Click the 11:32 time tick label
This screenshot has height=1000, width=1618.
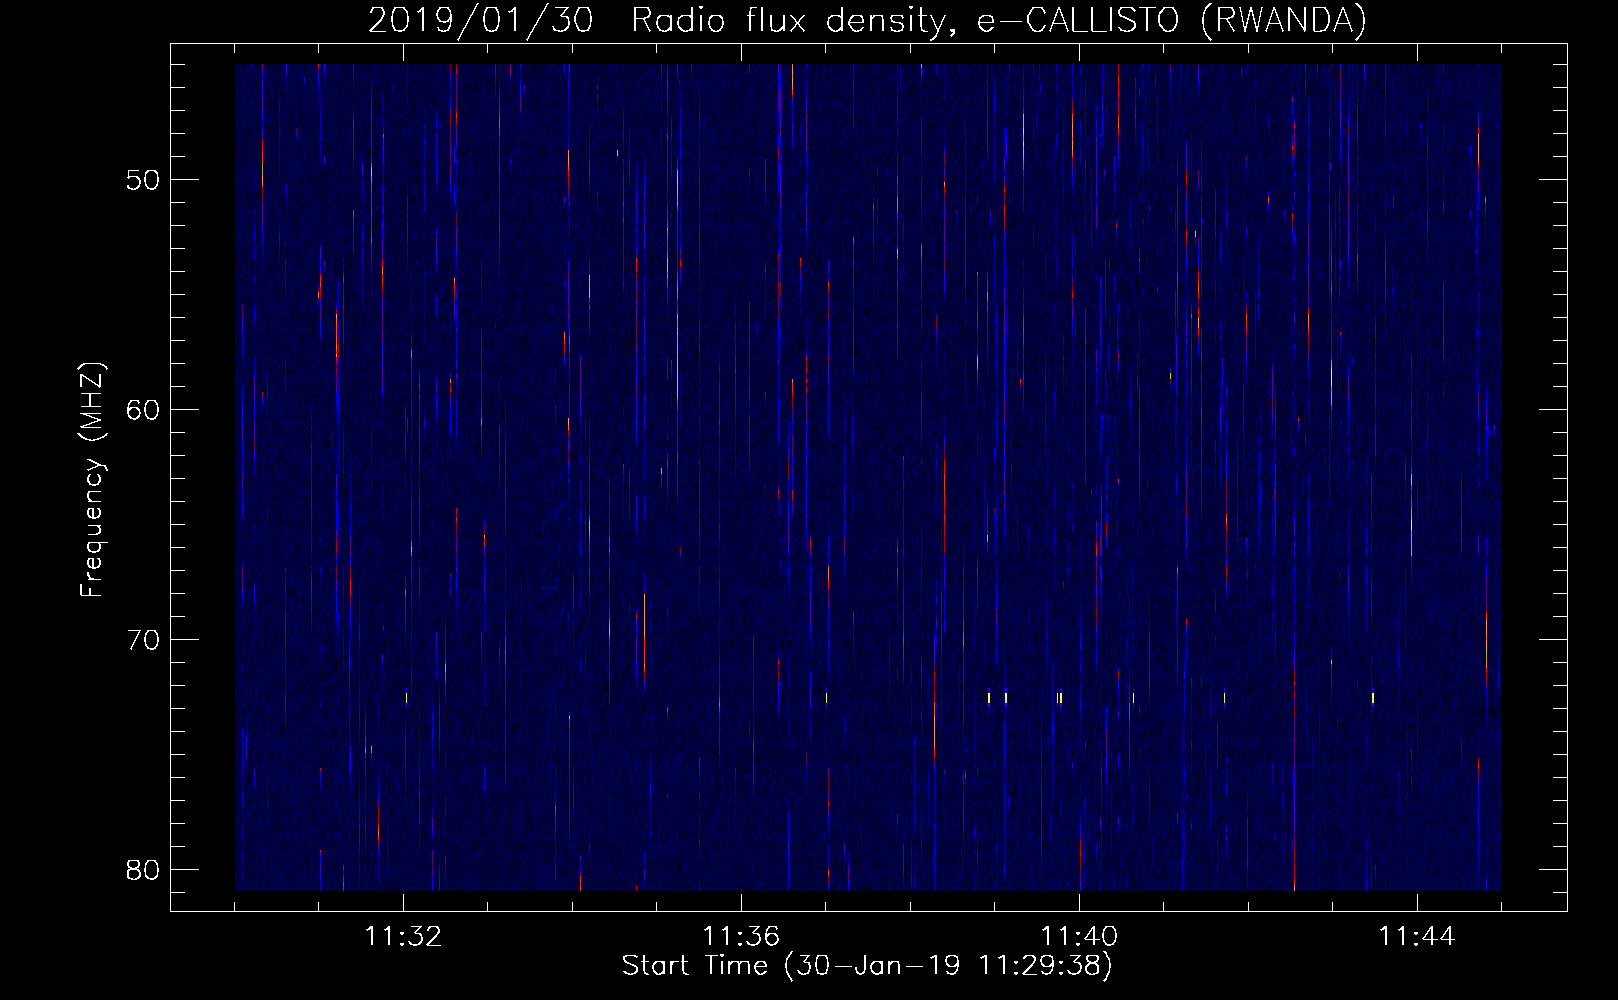pyautogui.click(x=403, y=937)
